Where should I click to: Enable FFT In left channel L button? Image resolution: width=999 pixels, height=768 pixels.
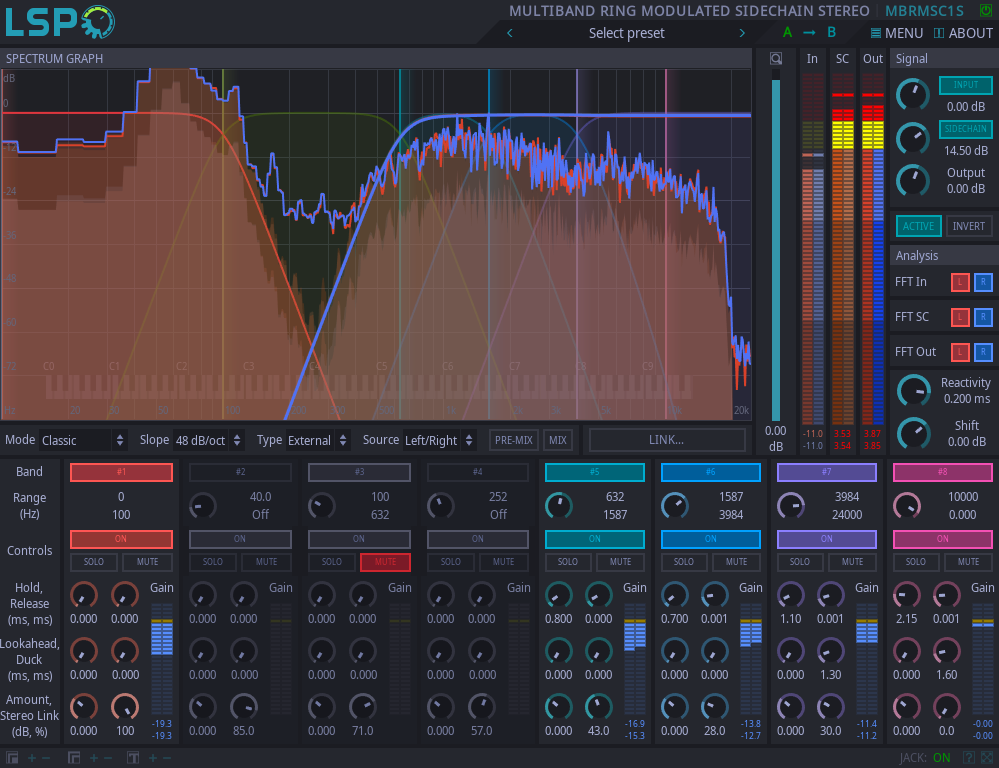(x=959, y=282)
